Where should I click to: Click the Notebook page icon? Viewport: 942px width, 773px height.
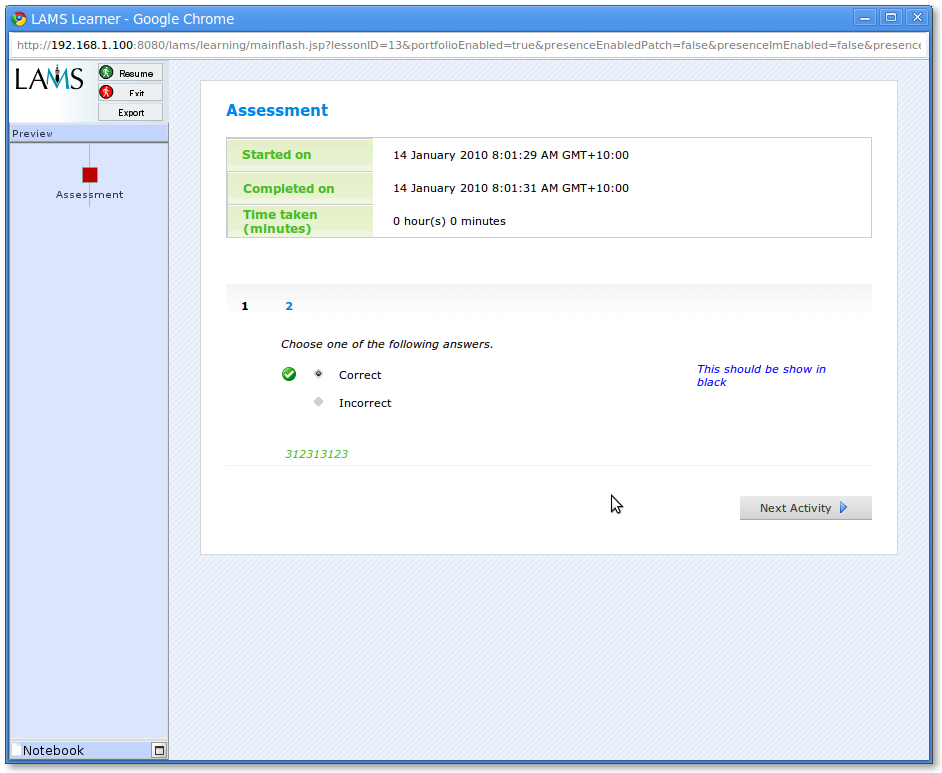coord(16,750)
